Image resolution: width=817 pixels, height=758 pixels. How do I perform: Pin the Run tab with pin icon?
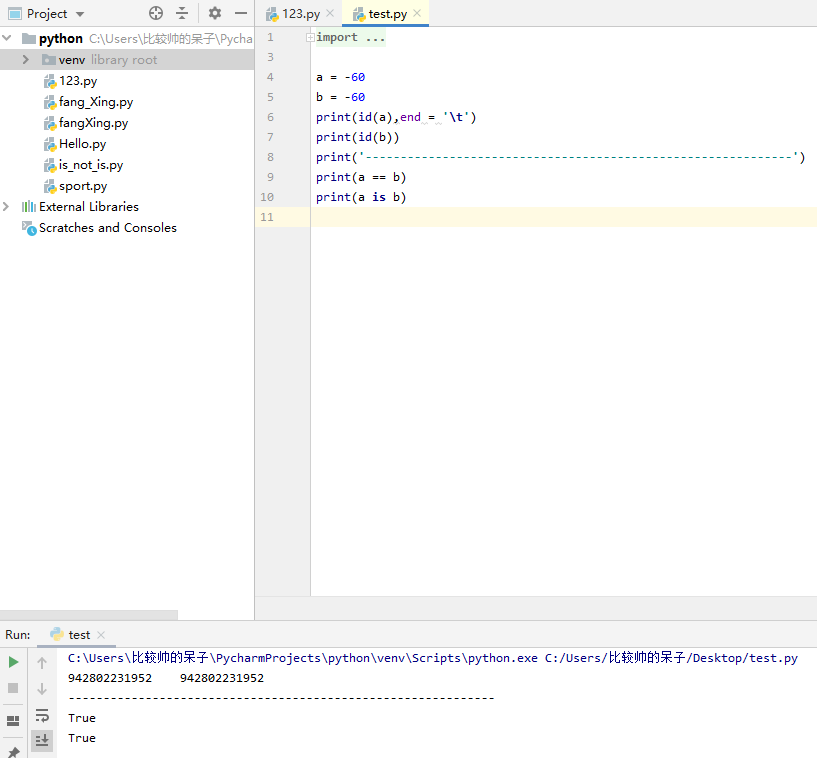click(14, 752)
